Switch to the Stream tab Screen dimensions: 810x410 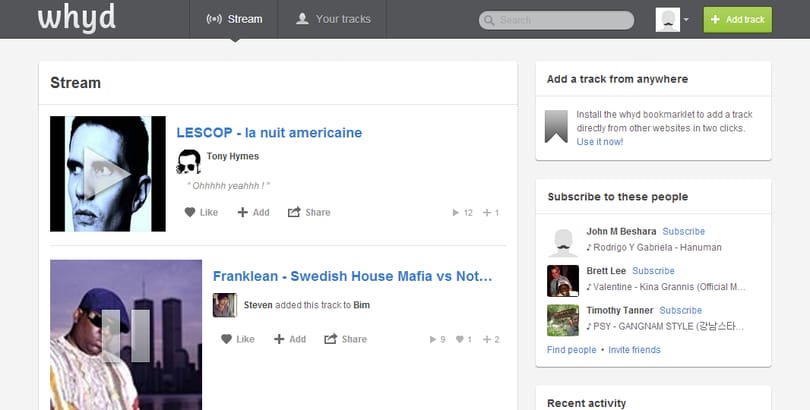(234, 19)
